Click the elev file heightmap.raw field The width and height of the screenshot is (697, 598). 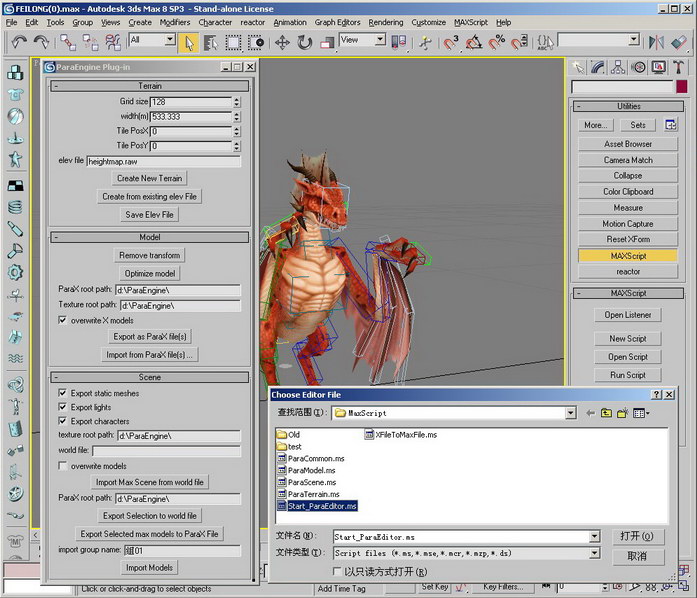[x=164, y=161]
